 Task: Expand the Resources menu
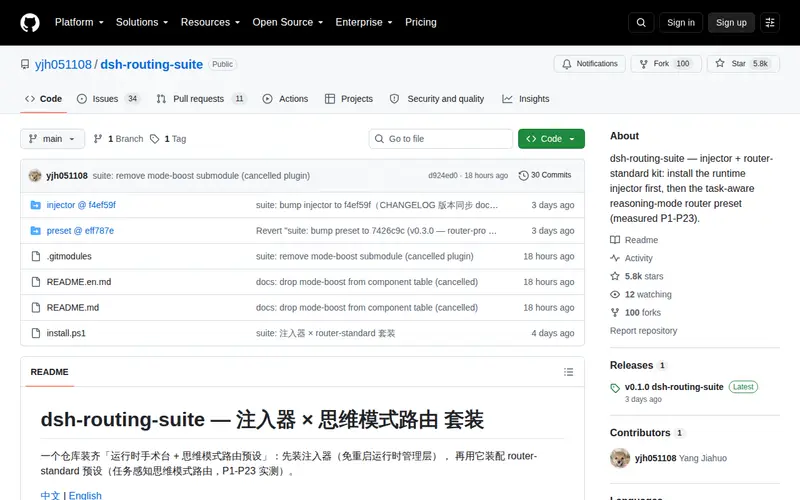(x=210, y=22)
